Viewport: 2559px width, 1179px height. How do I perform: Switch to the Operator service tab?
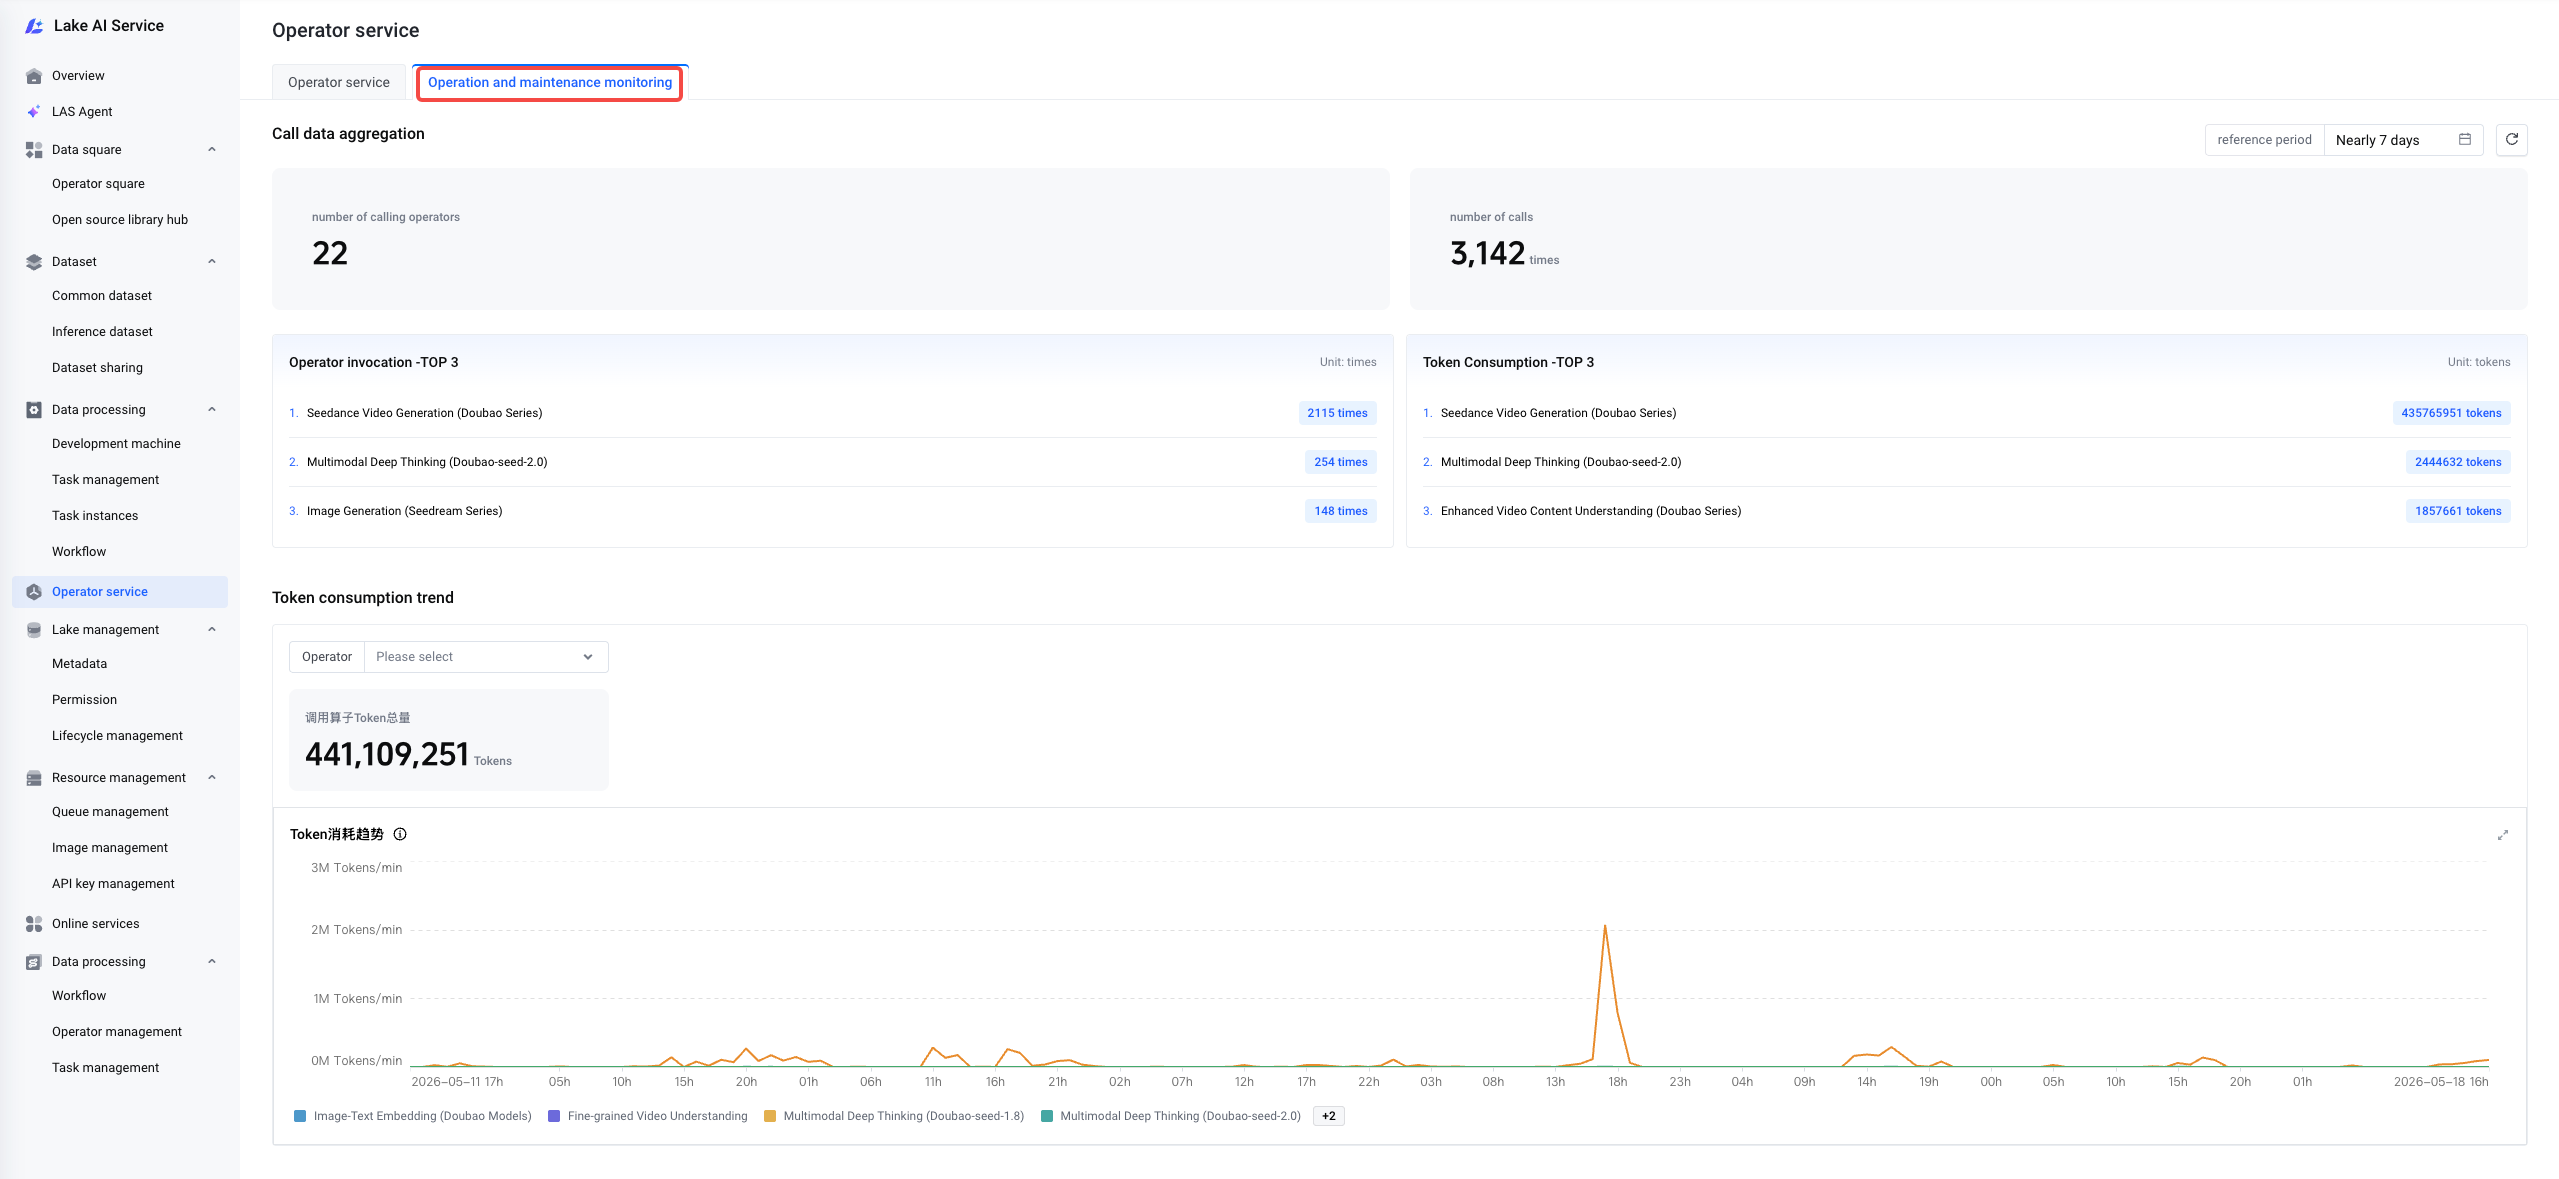339,83
